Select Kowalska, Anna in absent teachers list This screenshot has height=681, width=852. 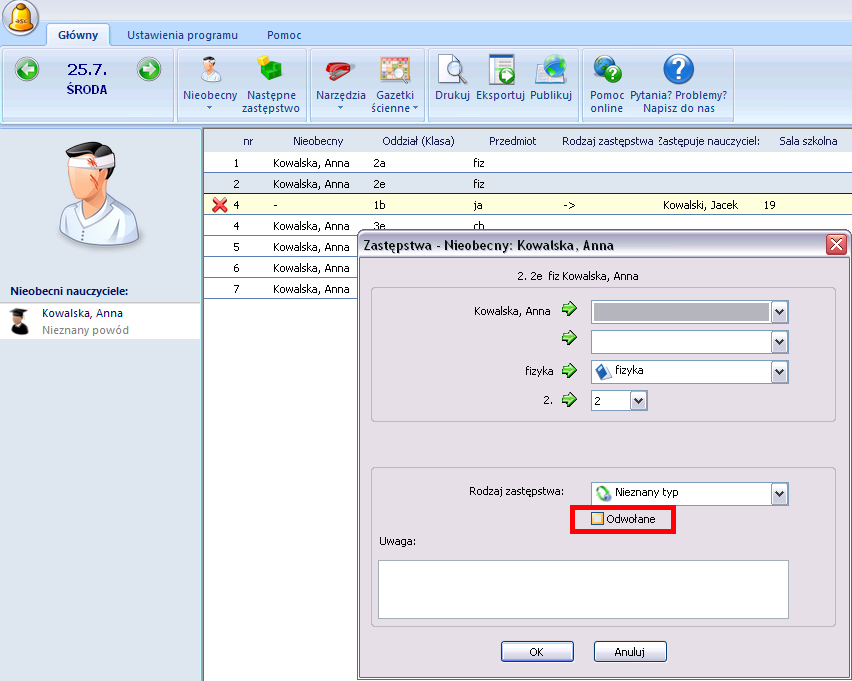coord(101,321)
